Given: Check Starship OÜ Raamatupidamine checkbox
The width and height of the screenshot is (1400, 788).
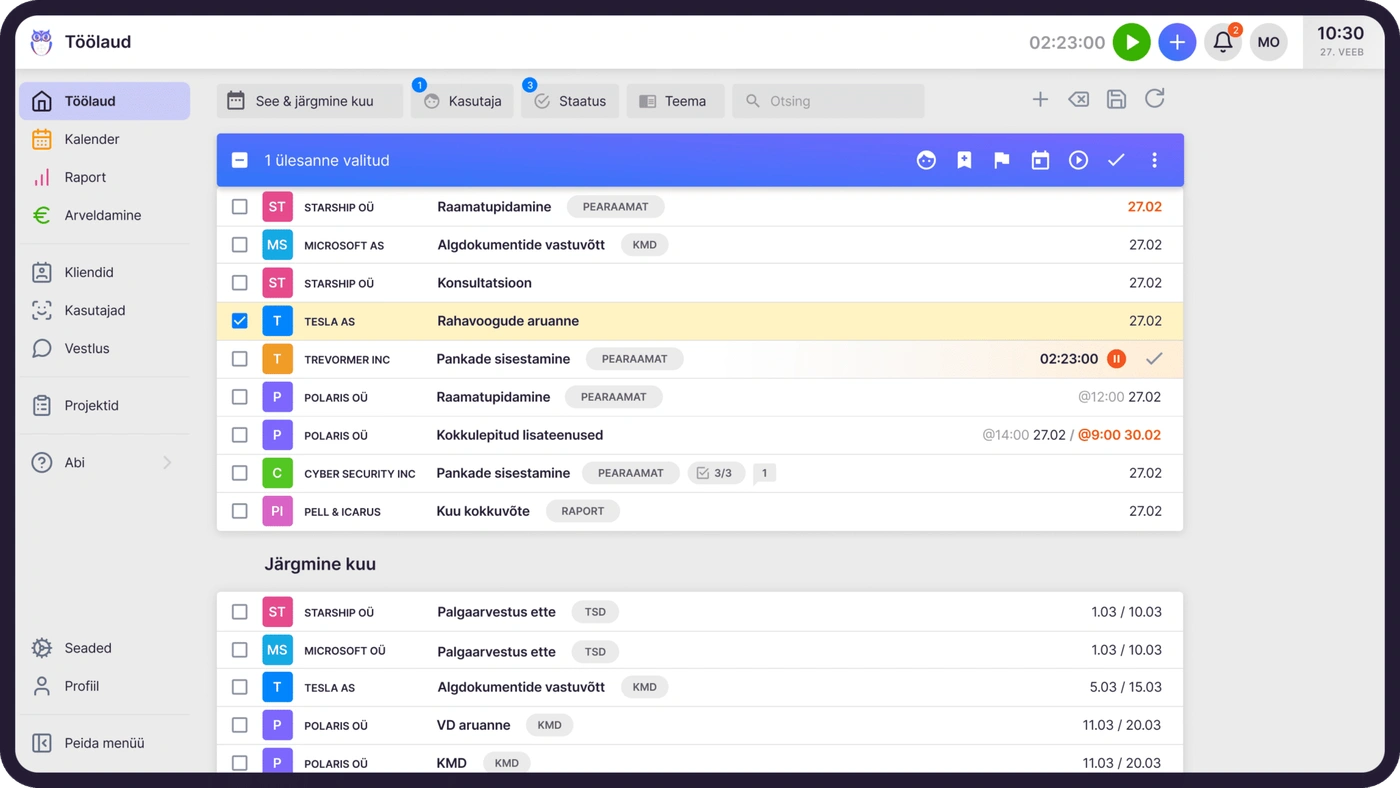Looking at the screenshot, I should [240, 207].
